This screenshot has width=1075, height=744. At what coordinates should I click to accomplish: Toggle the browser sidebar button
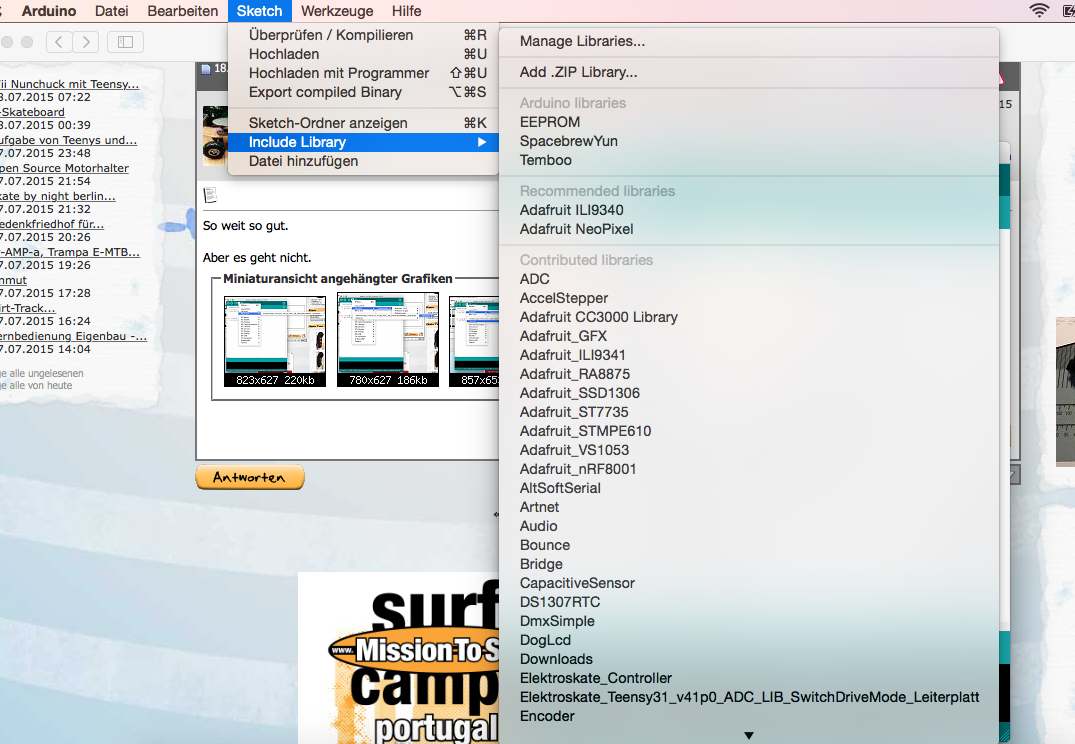[125, 42]
